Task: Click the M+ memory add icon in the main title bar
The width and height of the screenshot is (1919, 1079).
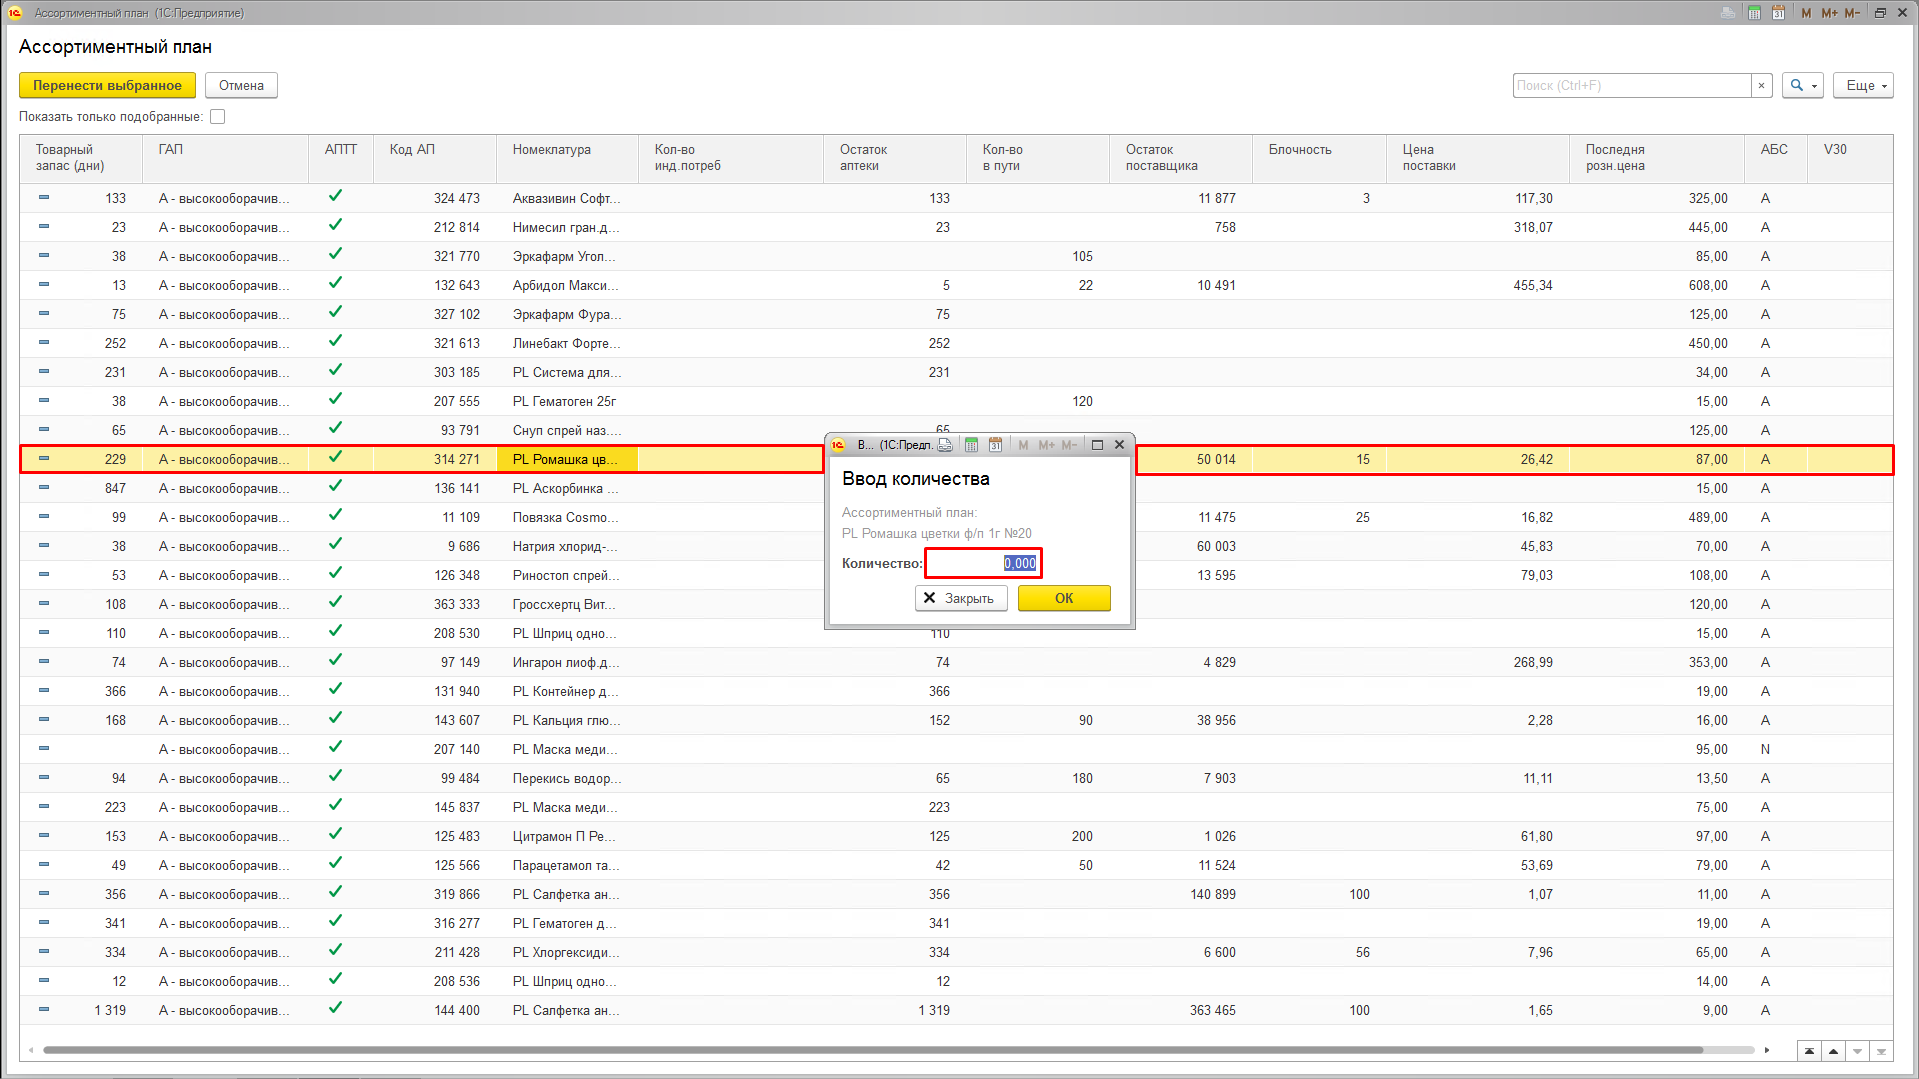Action: 1829,13
